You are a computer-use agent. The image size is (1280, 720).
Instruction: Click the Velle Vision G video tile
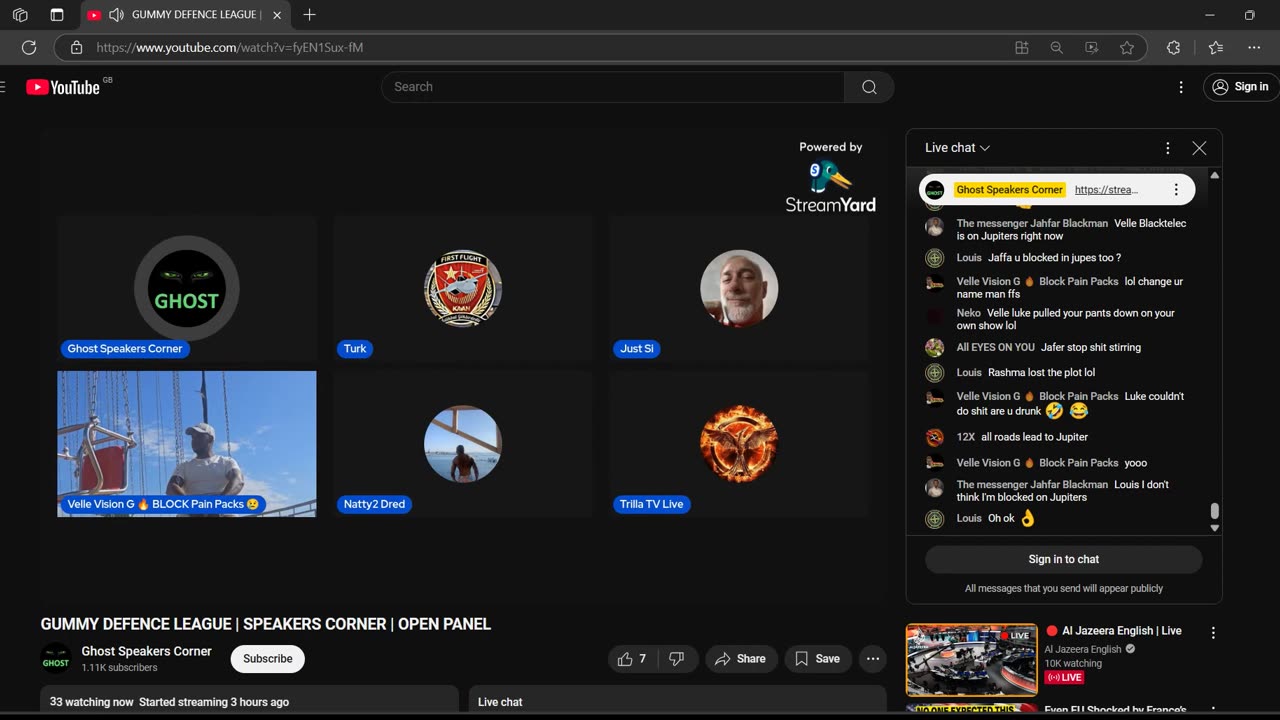pos(187,444)
